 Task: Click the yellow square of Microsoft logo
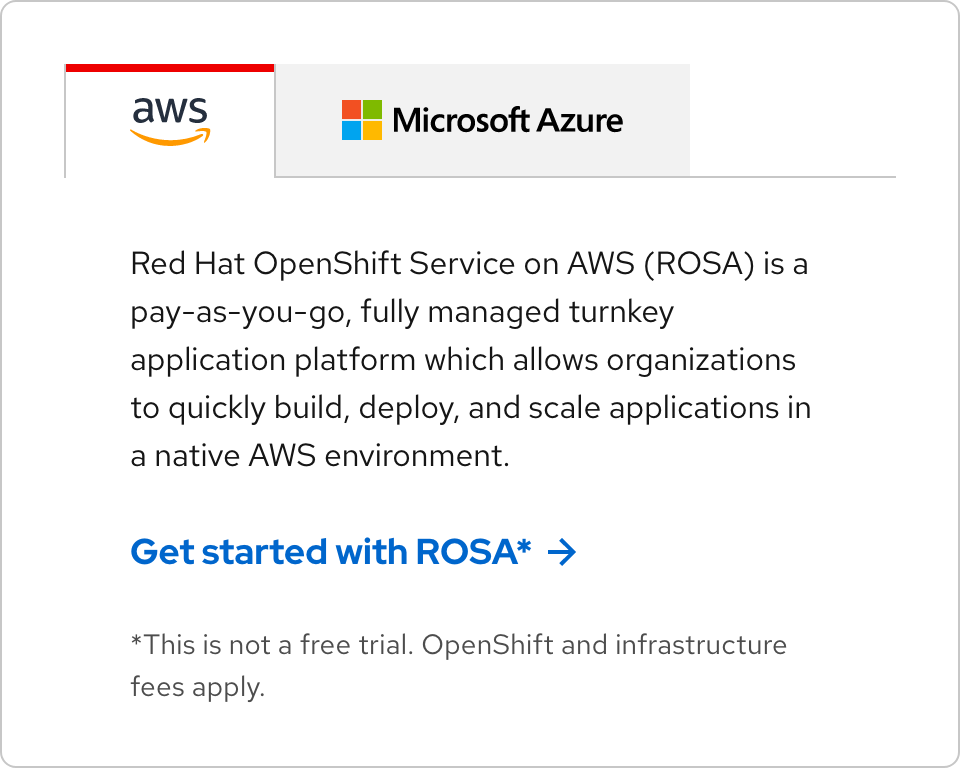click(x=372, y=130)
